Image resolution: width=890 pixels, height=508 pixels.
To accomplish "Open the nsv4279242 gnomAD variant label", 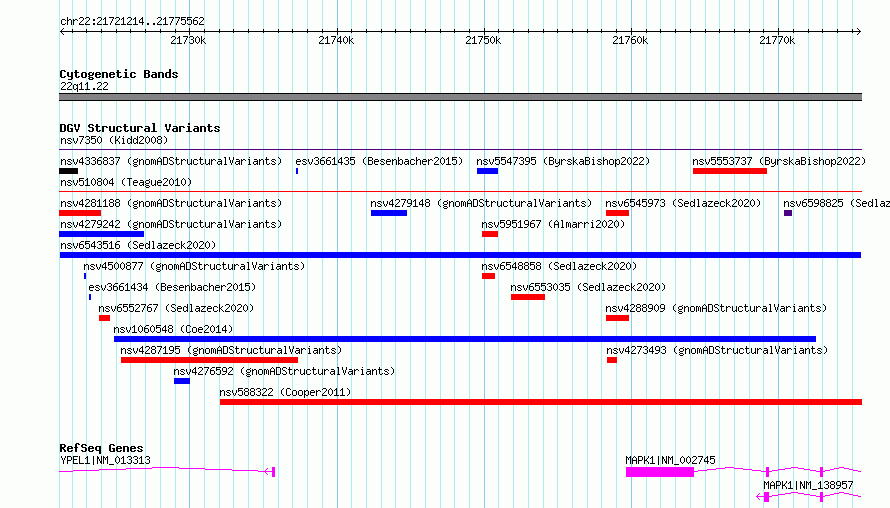I will (171, 224).
